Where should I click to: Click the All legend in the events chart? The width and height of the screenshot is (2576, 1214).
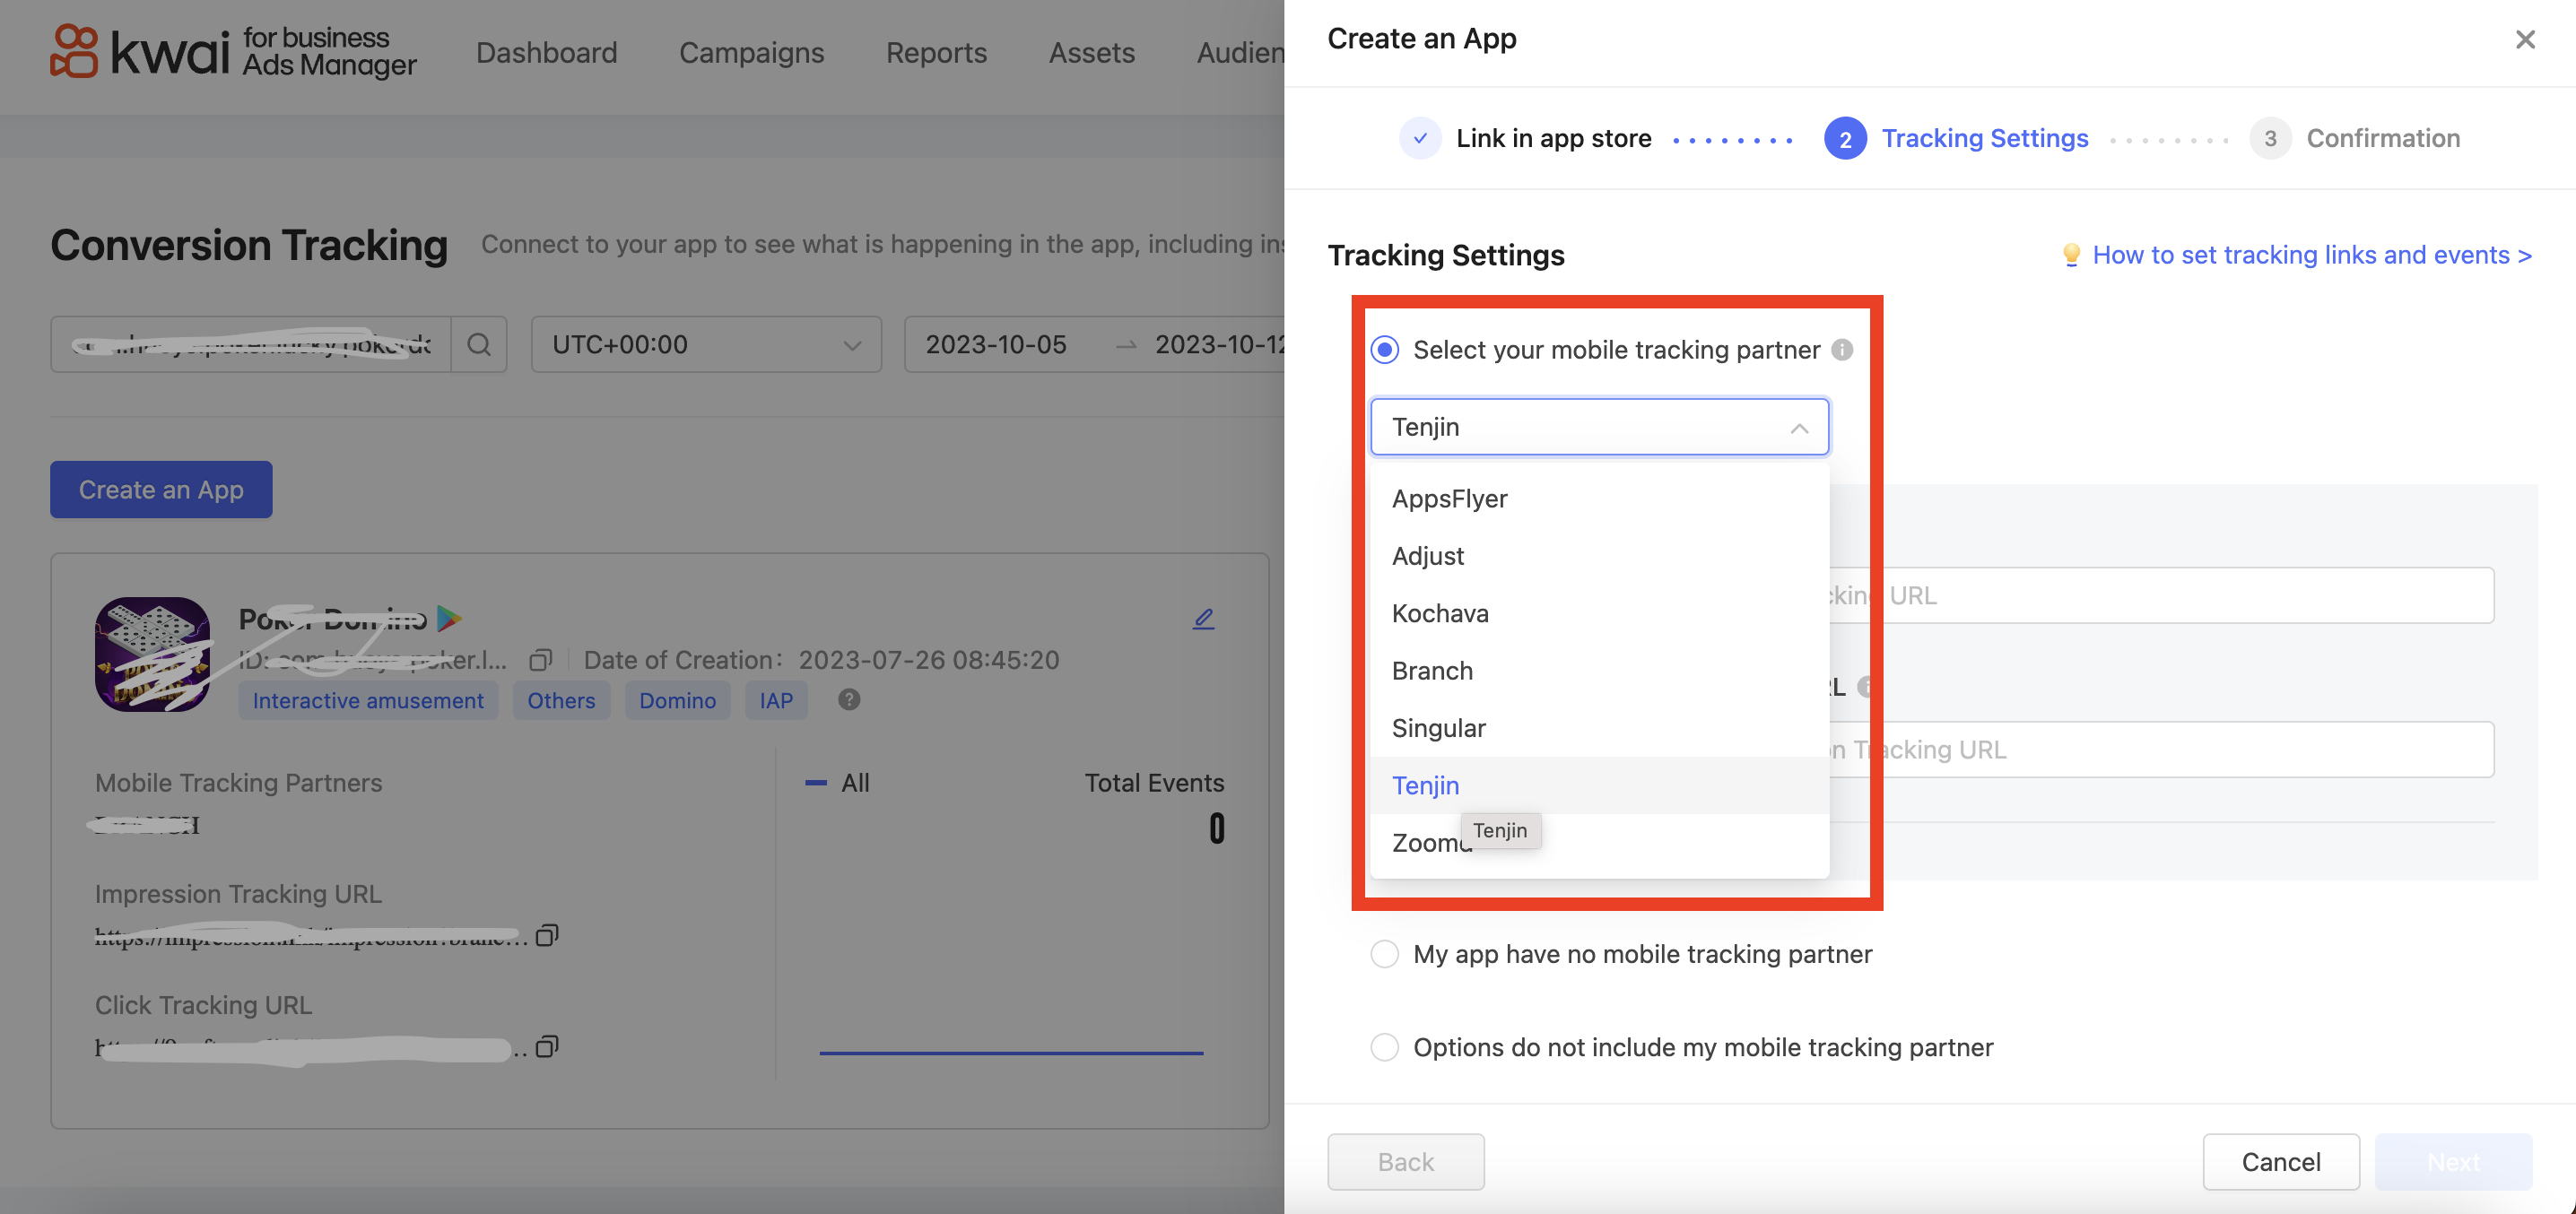click(x=838, y=783)
